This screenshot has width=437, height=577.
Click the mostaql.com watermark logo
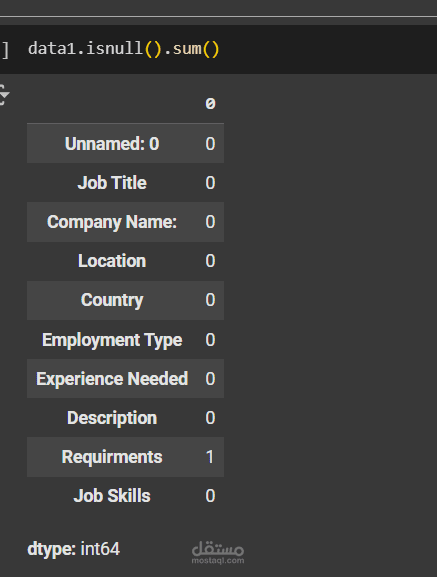[218, 552]
